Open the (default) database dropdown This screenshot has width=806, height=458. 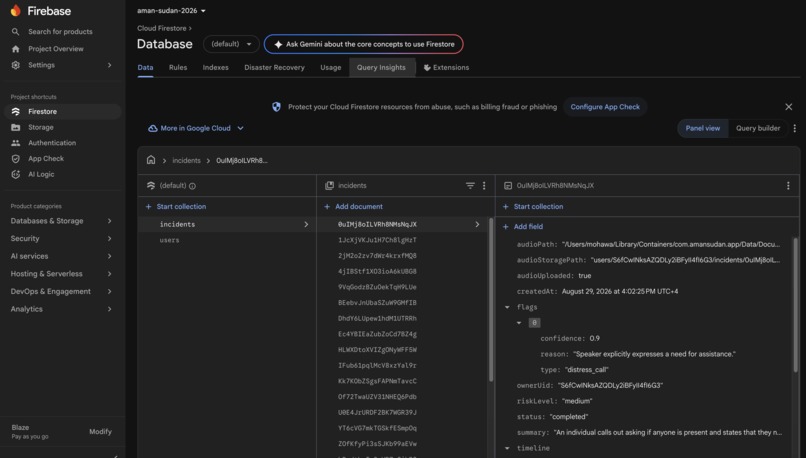pos(231,44)
